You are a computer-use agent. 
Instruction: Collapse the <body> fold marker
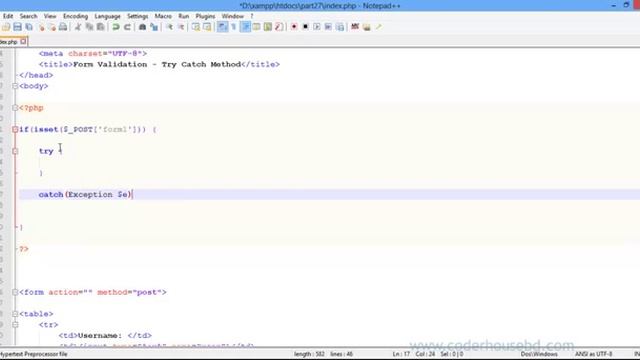point(15,86)
